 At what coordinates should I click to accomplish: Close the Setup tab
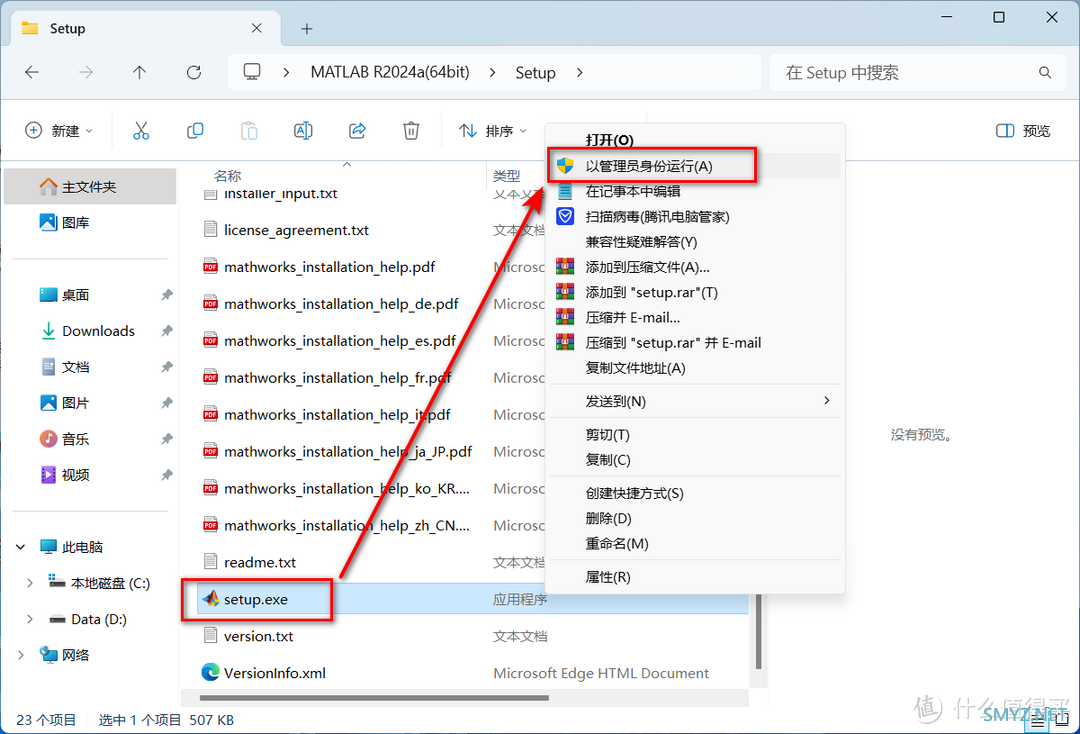(256, 28)
